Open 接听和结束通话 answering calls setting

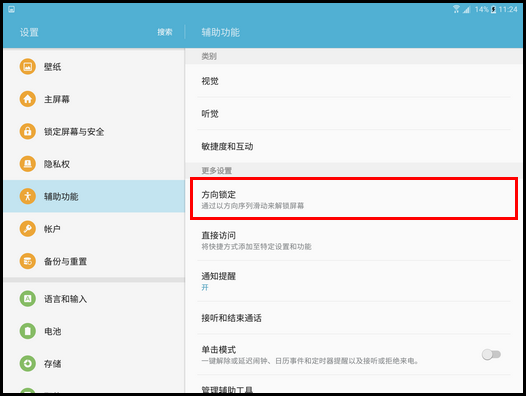click(x=354, y=318)
